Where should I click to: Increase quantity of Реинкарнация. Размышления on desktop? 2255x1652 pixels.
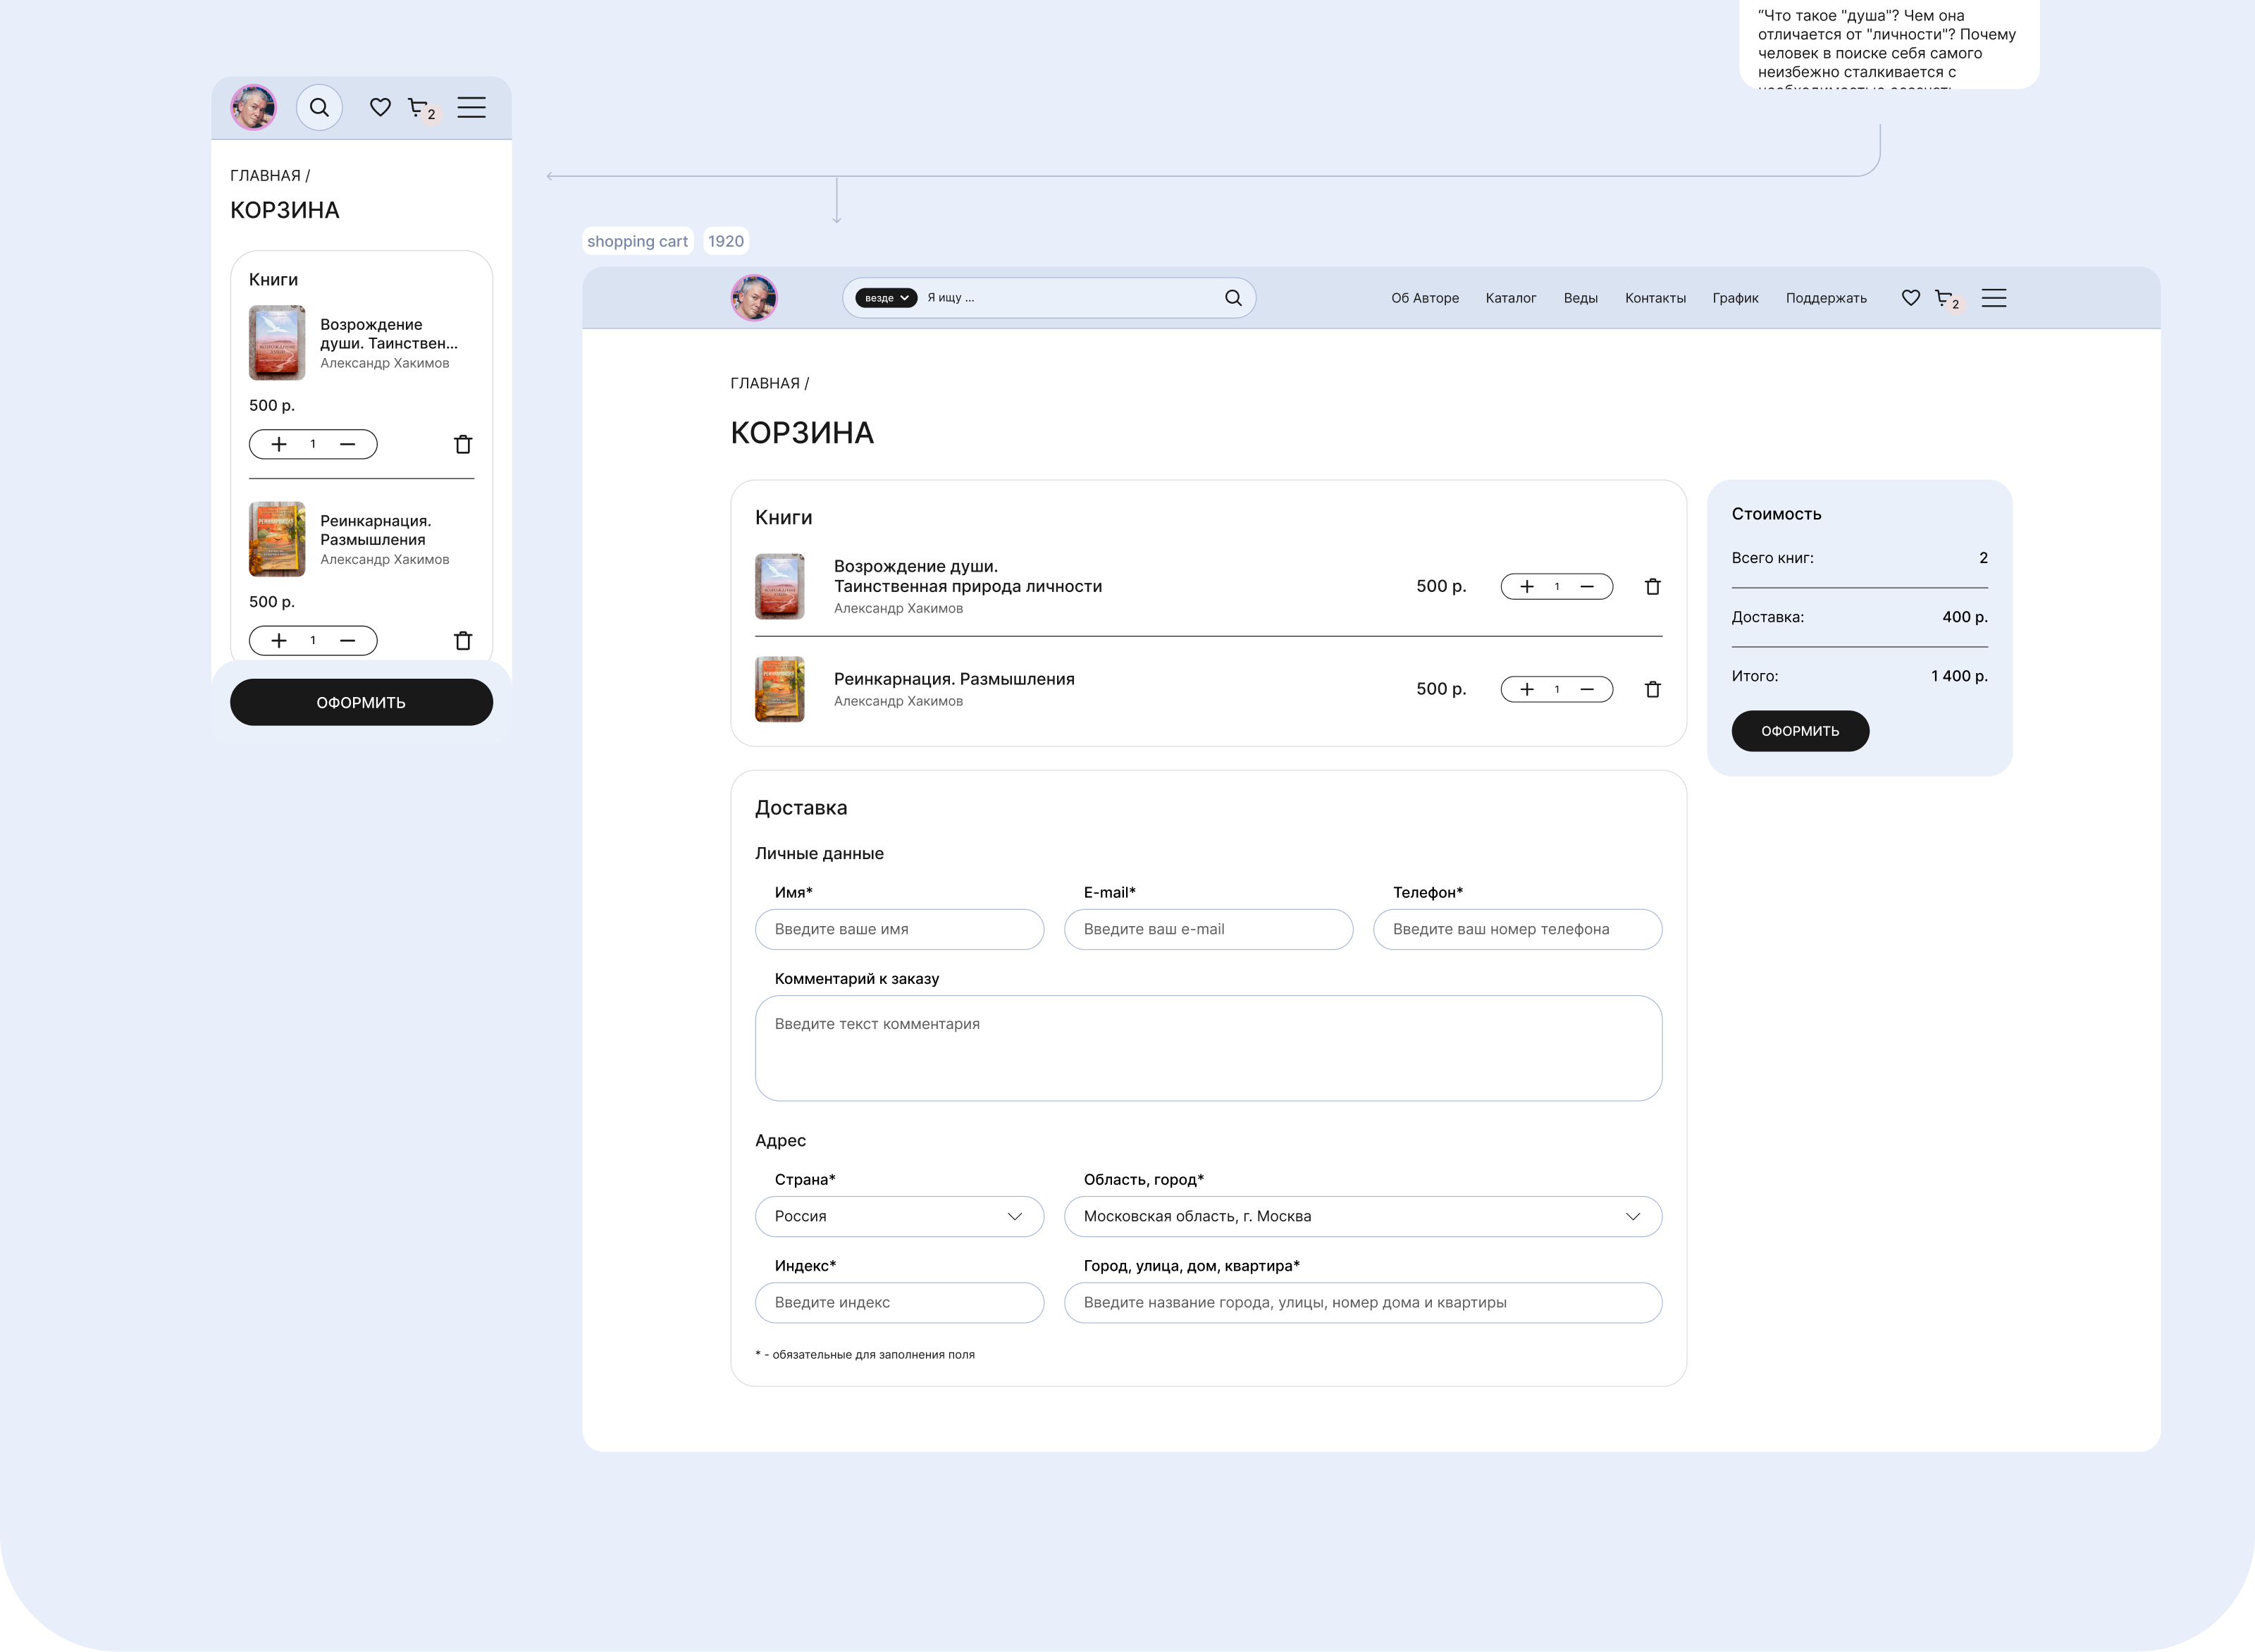tap(1527, 689)
